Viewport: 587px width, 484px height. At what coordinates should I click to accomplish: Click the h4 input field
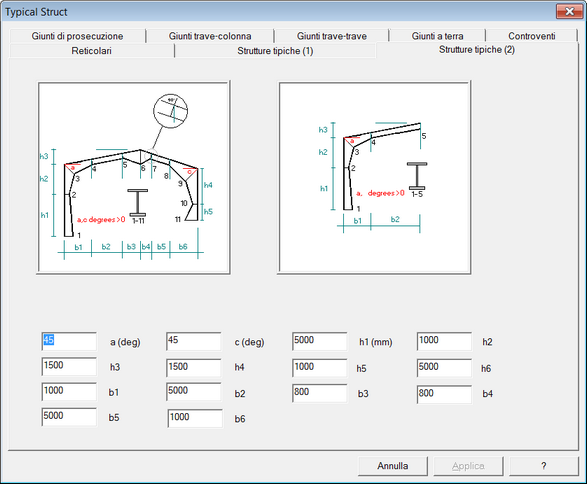pyautogui.click(x=194, y=368)
